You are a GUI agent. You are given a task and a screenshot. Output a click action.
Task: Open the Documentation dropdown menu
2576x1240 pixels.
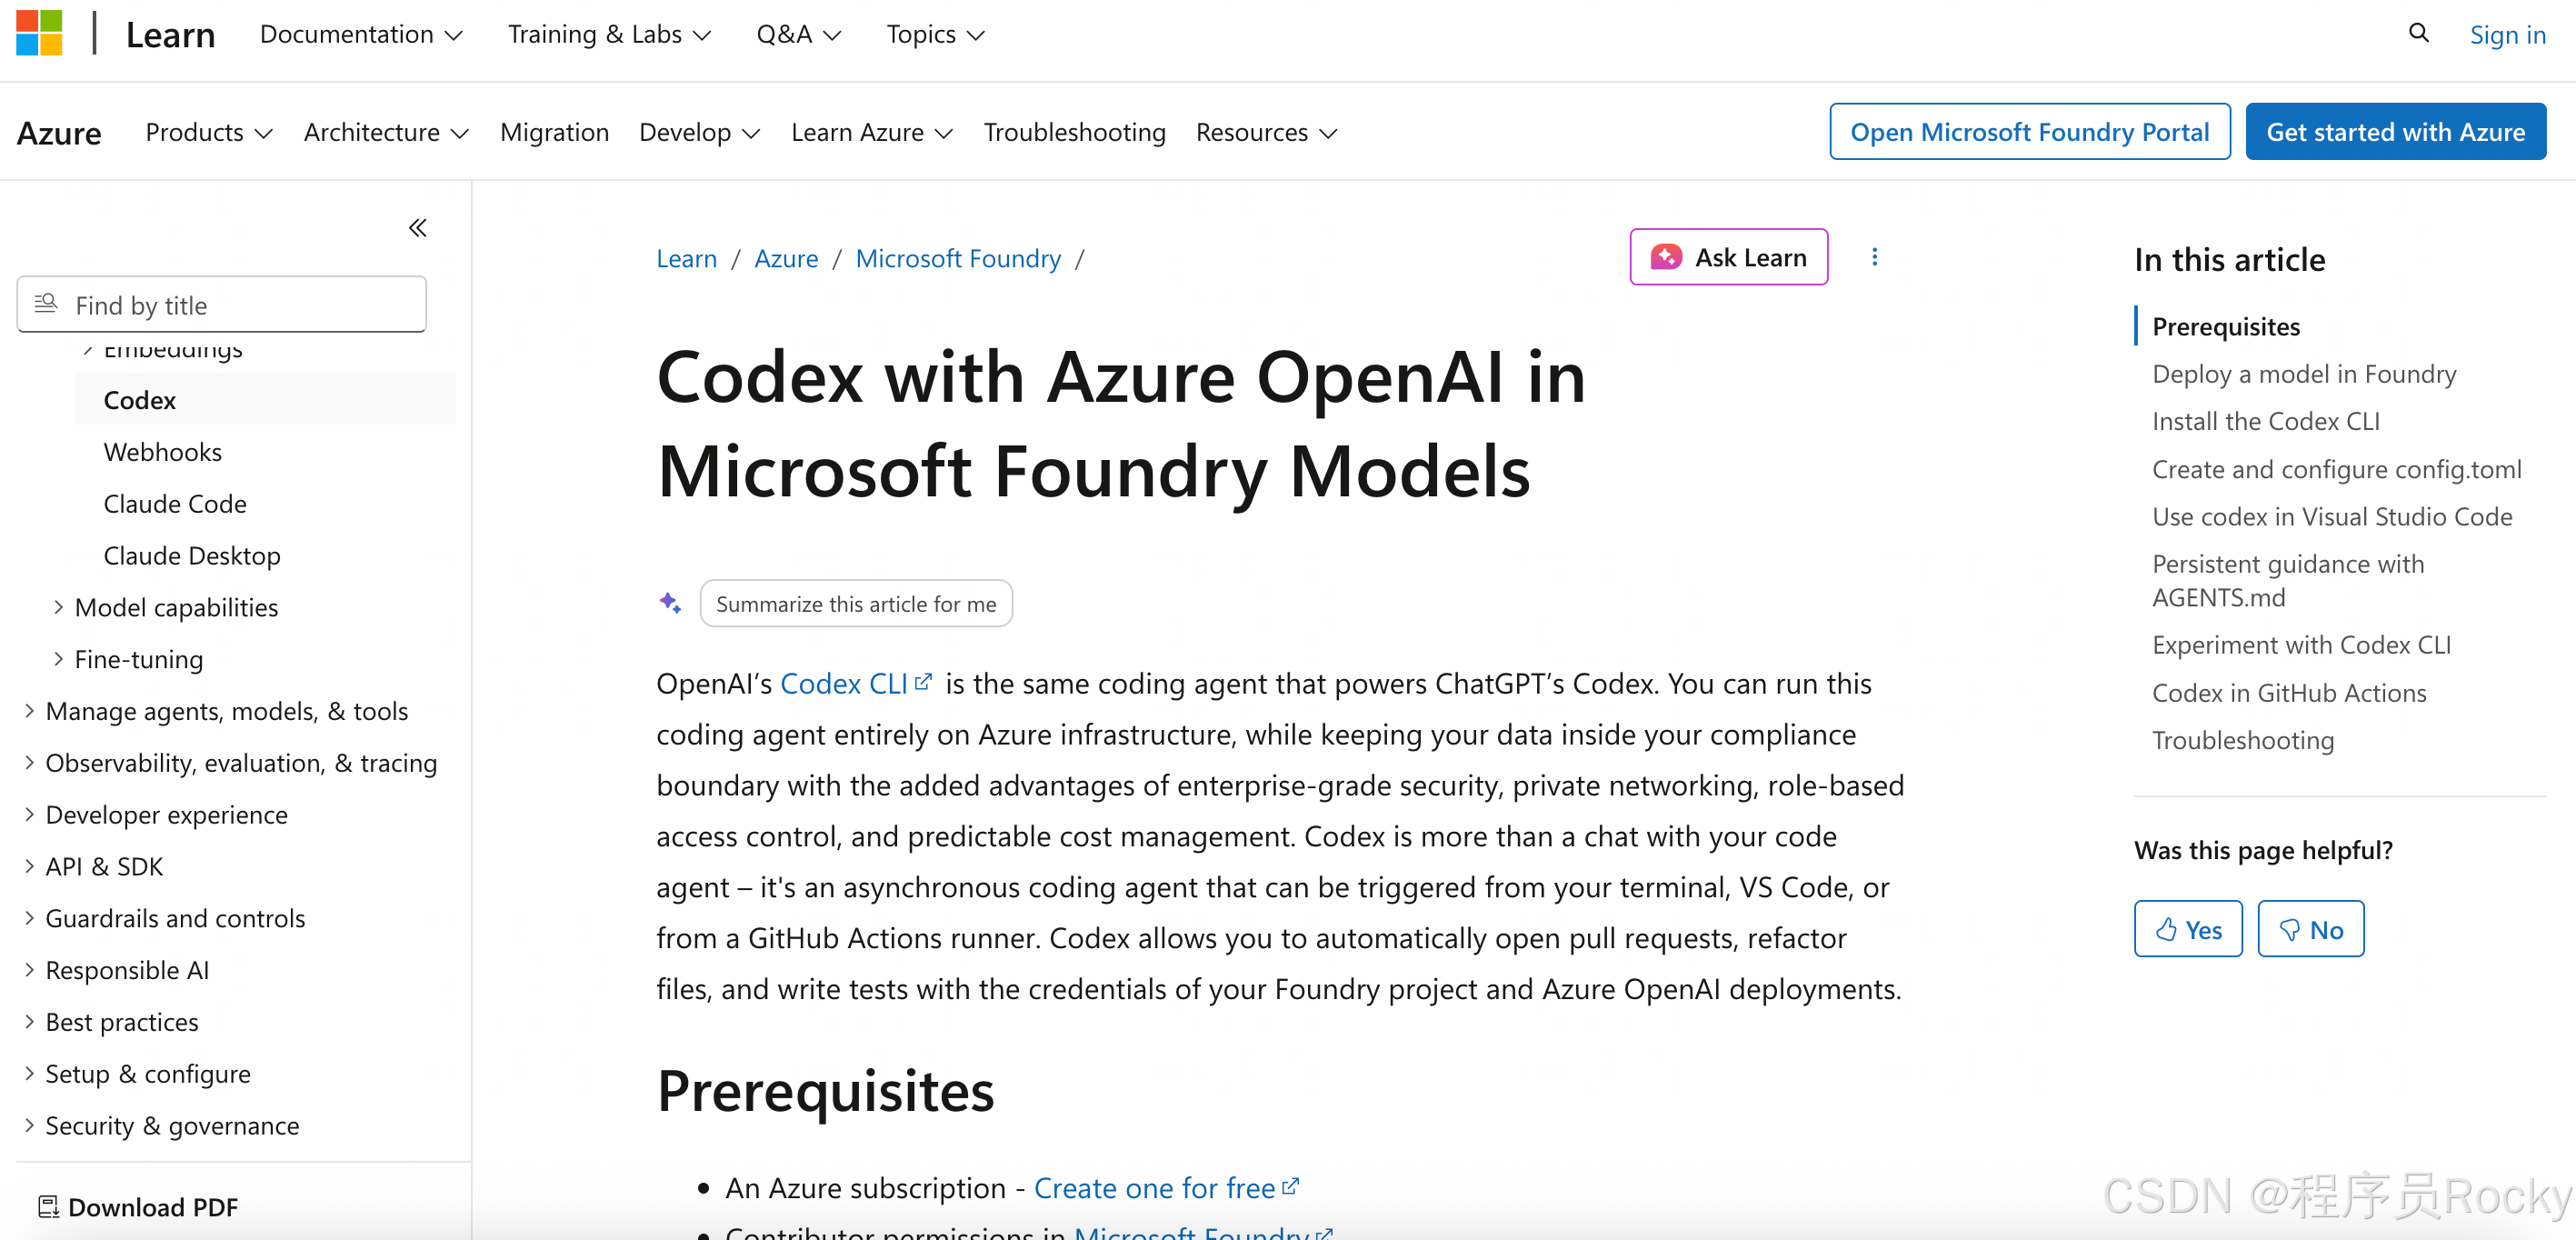click(361, 34)
